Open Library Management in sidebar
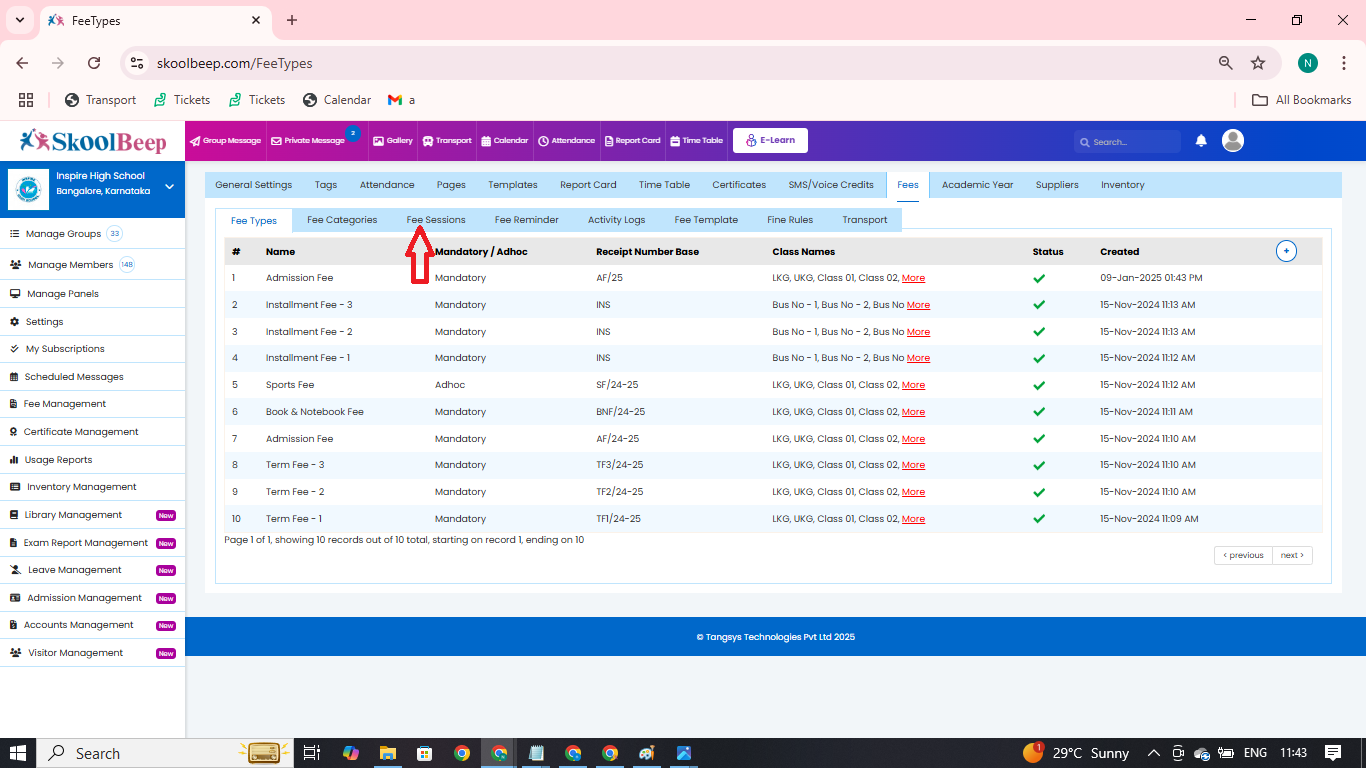The height and width of the screenshot is (784, 1366). pos(73,515)
